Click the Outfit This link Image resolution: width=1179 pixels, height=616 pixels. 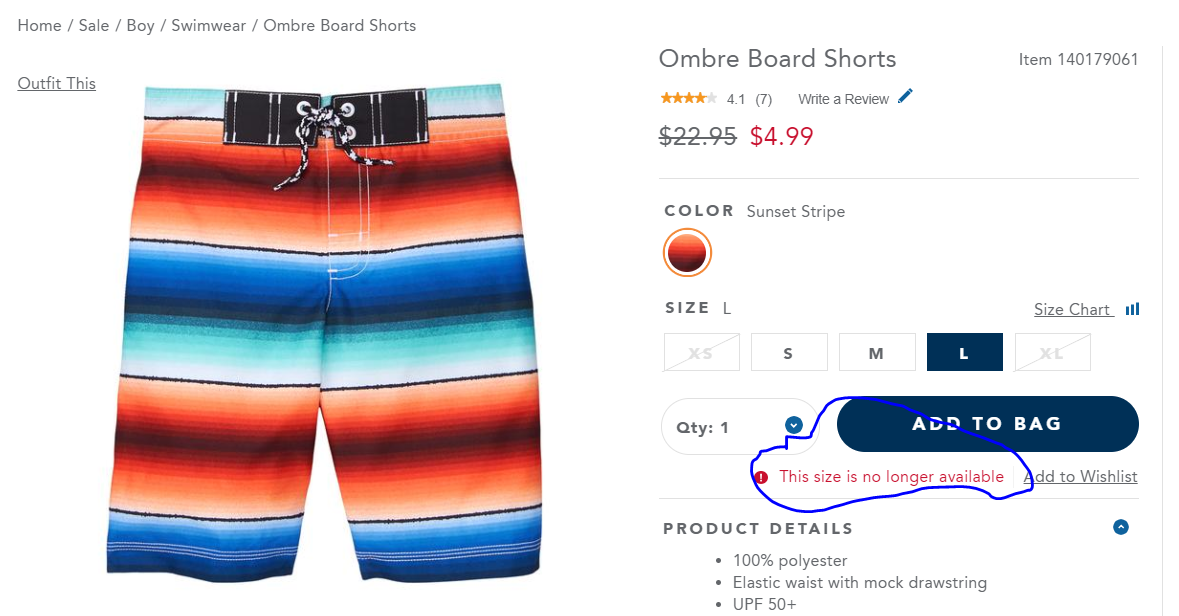[57, 84]
